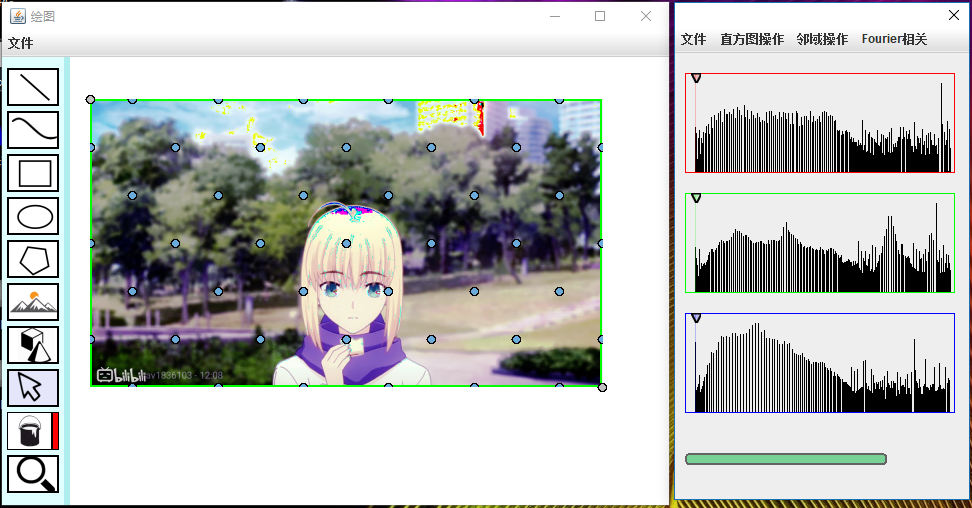Click the top-left gray image corner handle
This screenshot has width=972, height=508.
pyautogui.click(x=91, y=99)
